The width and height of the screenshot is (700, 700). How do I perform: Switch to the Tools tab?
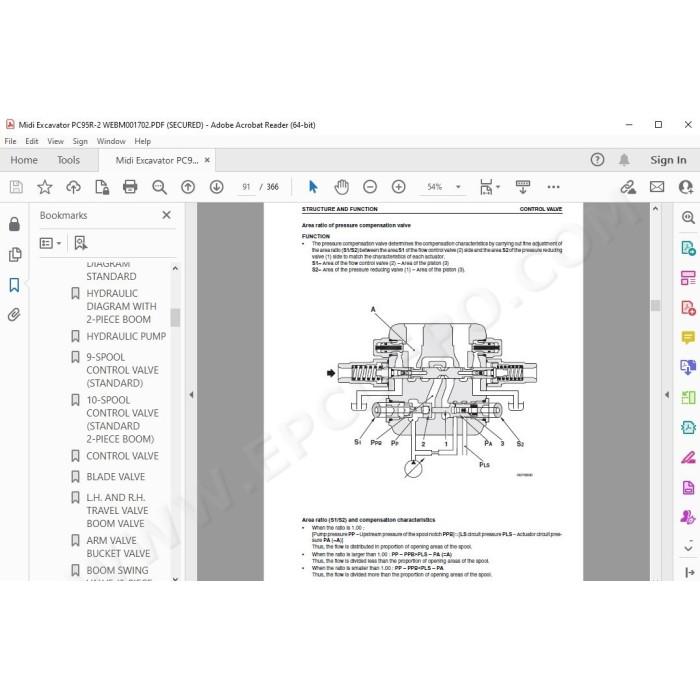click(68, 160)
